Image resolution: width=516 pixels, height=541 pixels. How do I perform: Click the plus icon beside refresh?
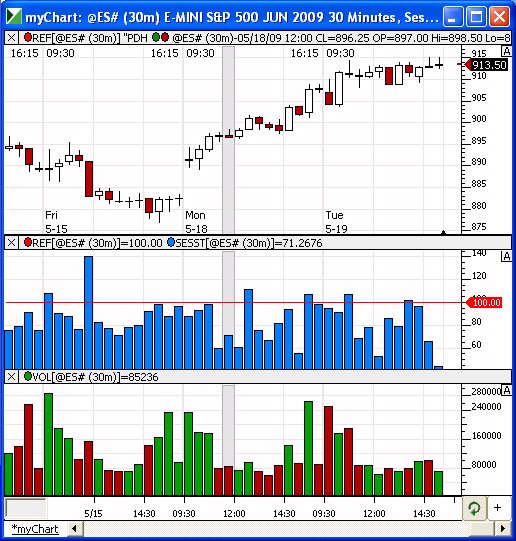497,508
